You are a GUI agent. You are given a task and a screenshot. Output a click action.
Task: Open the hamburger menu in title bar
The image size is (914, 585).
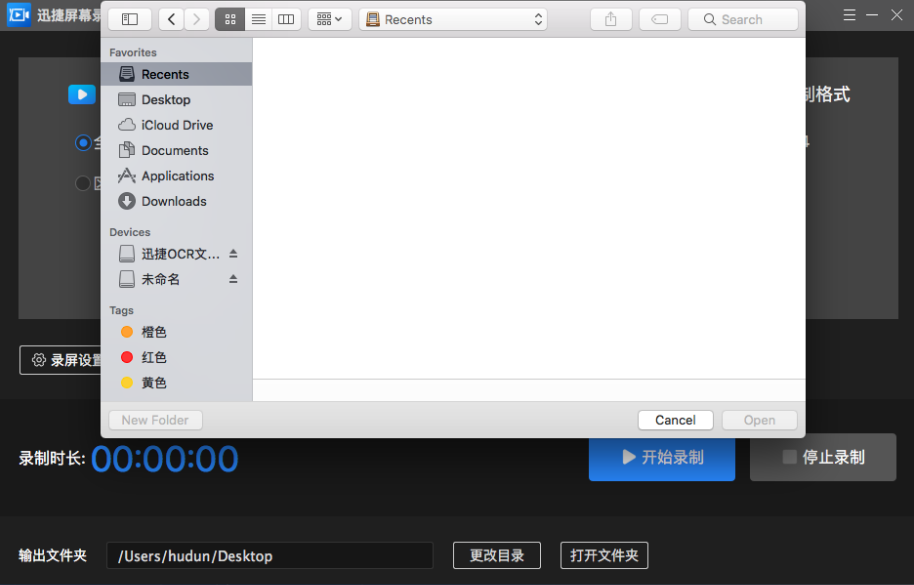point(849,15)
